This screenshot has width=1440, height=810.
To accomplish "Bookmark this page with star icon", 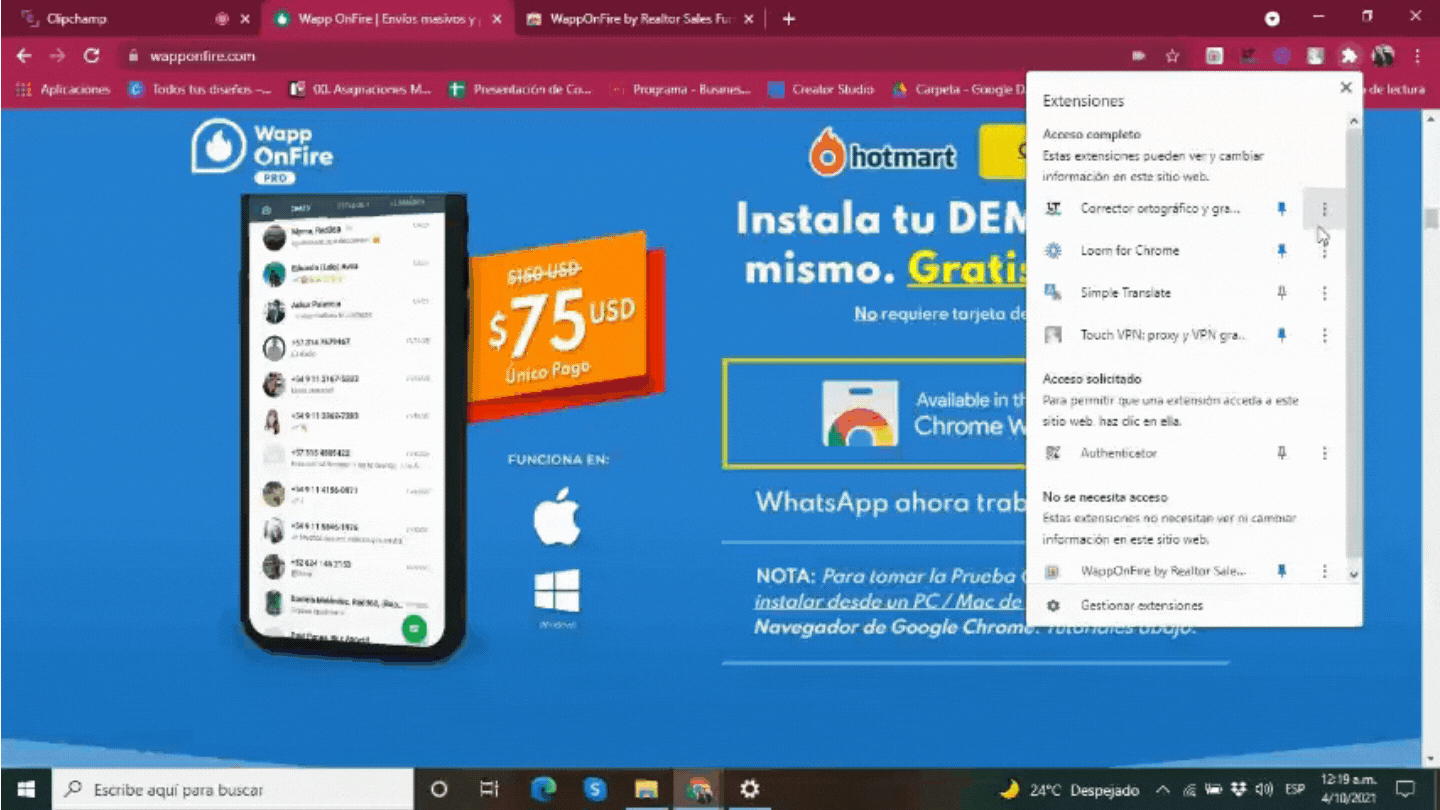I will pos(1172,56).
